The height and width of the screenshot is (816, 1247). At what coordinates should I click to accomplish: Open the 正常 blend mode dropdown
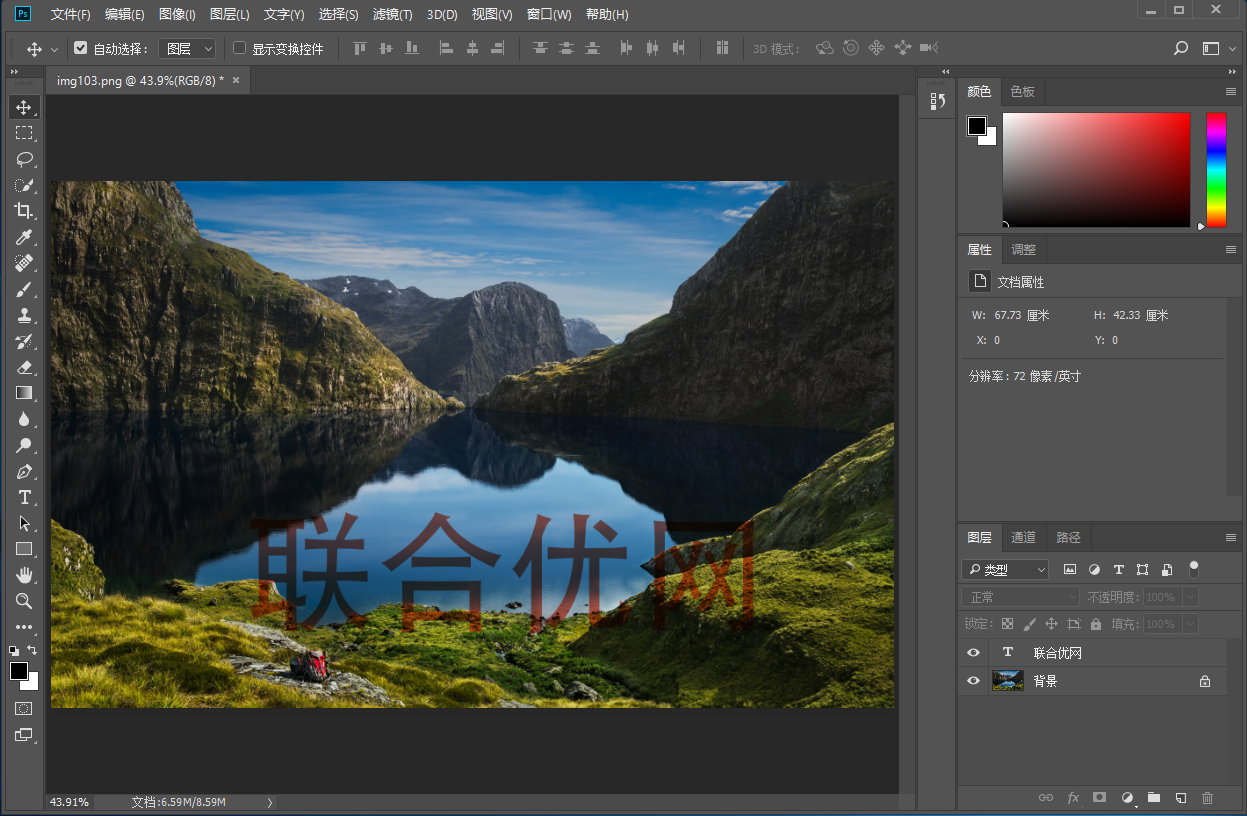pyautogui.click(x=1021, y=597)
